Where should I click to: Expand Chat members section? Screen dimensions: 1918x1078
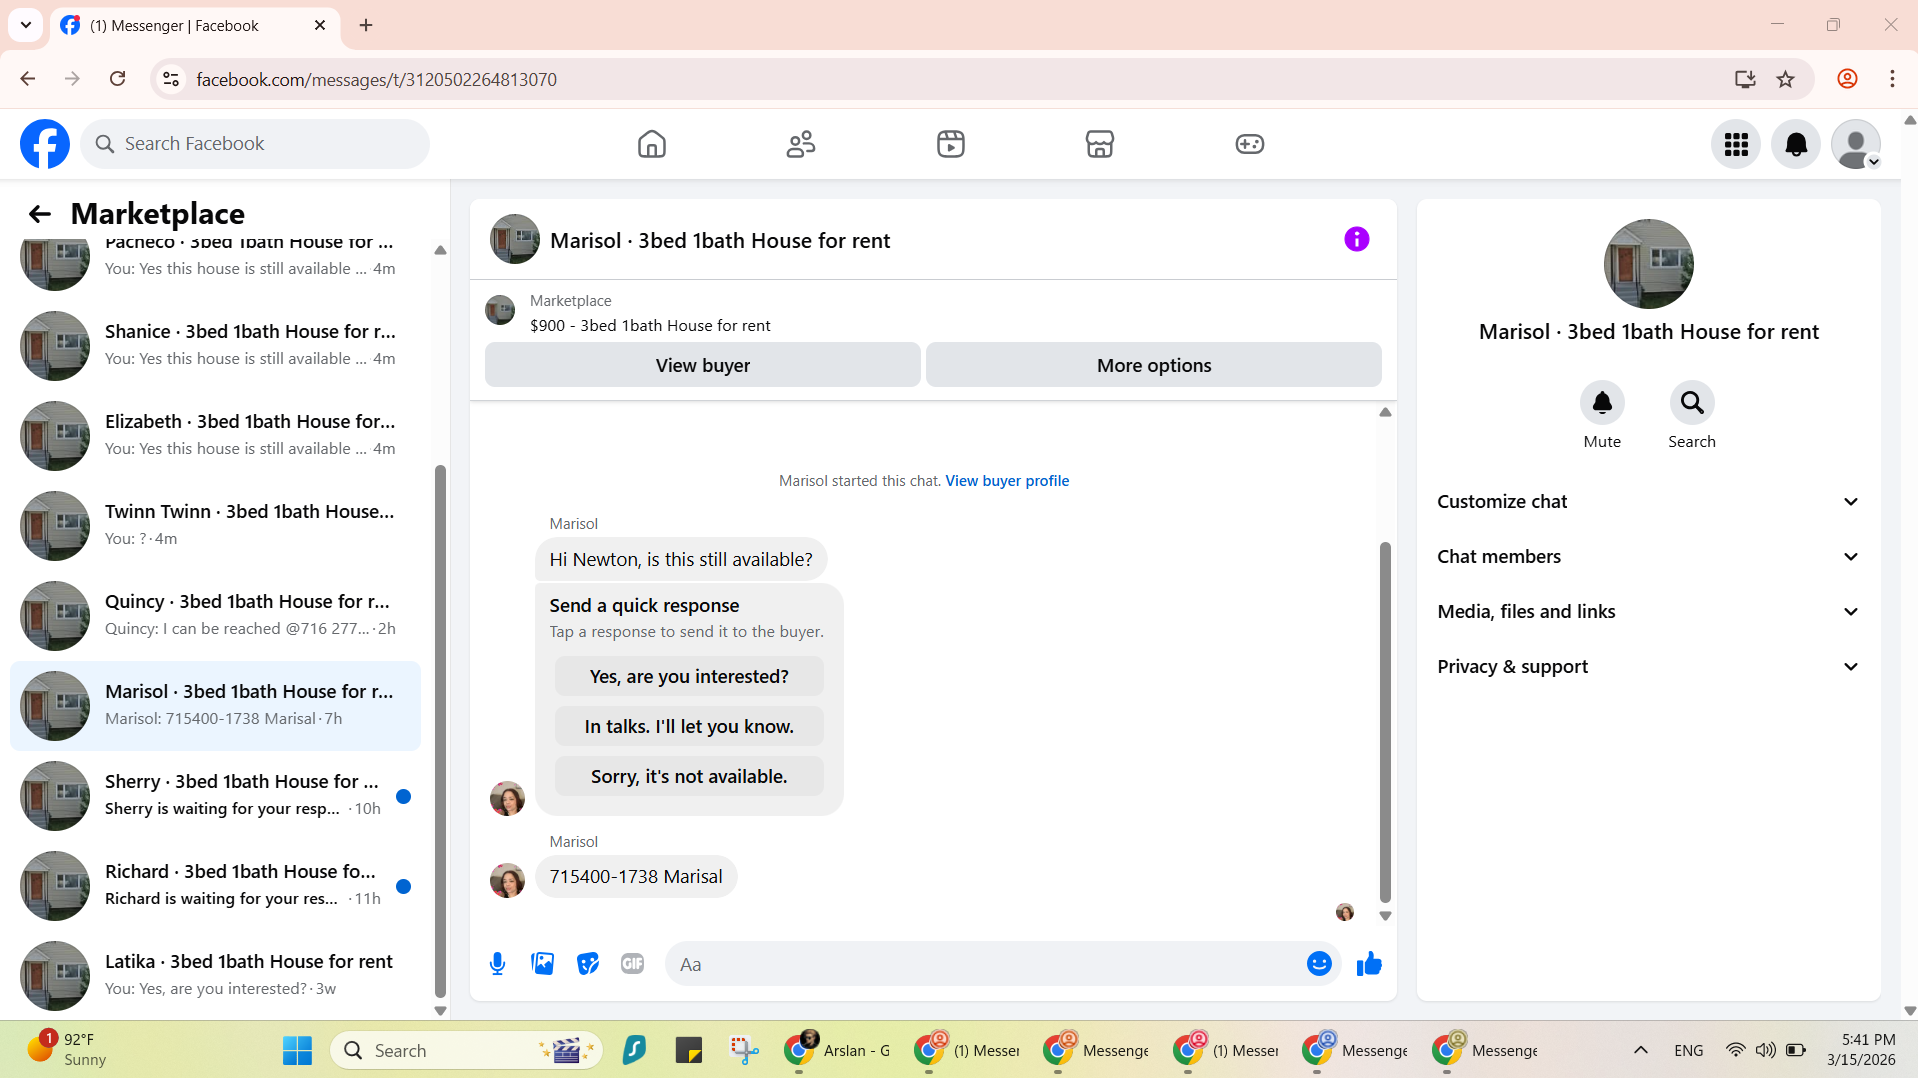click(x=1648, y=557)
